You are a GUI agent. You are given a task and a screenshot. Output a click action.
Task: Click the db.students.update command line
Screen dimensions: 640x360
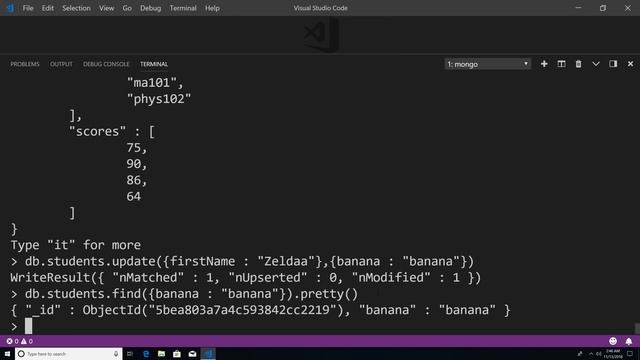point(242,261)
